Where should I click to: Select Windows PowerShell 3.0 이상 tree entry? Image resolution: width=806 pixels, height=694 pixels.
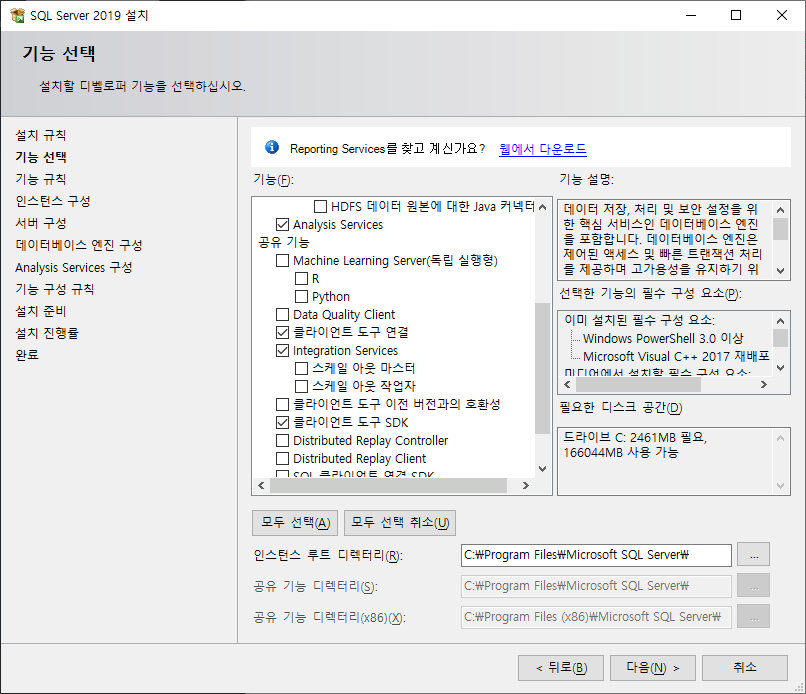663,338
